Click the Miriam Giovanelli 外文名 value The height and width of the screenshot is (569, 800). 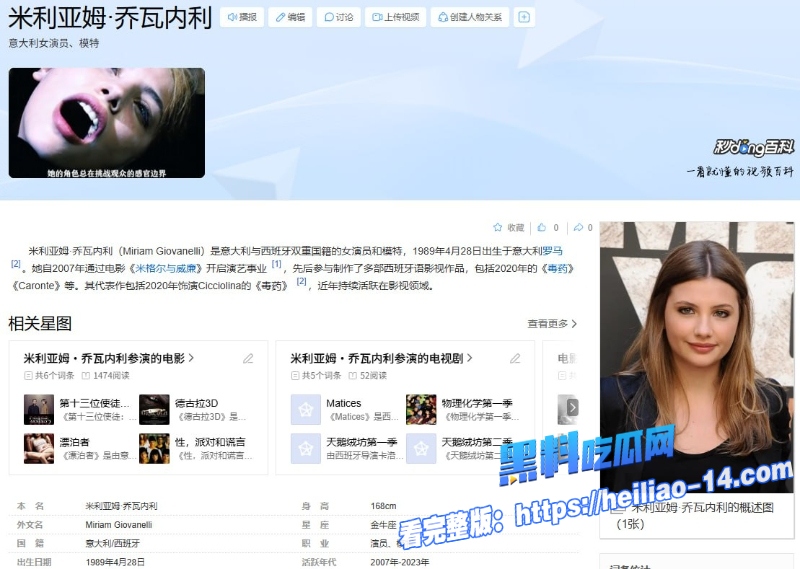(119, 525)
